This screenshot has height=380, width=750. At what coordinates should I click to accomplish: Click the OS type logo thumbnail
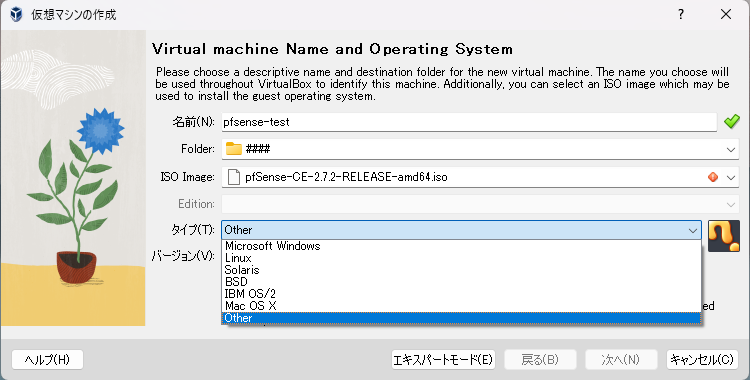click(x=724, y=236)
